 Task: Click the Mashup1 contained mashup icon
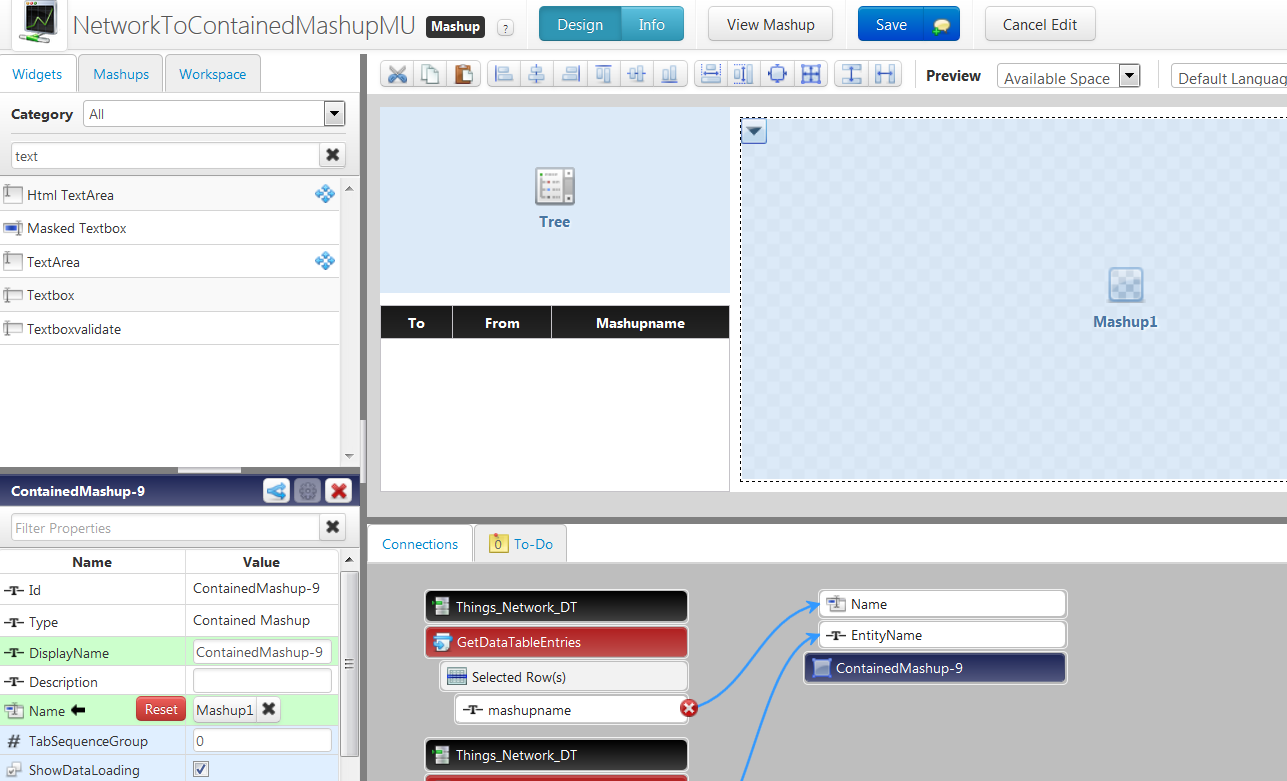(x=1125, y=286)
